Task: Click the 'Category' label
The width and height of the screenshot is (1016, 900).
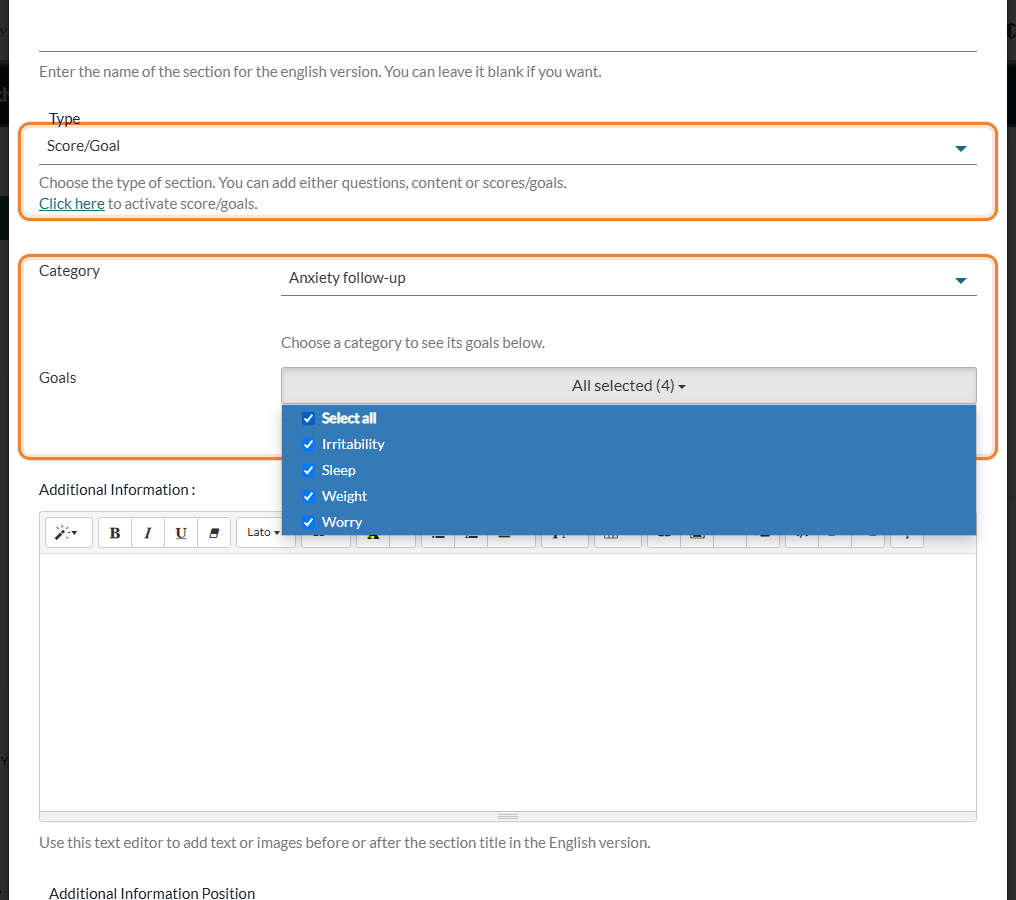Action: pyautogui.click(x=69, y=271)
